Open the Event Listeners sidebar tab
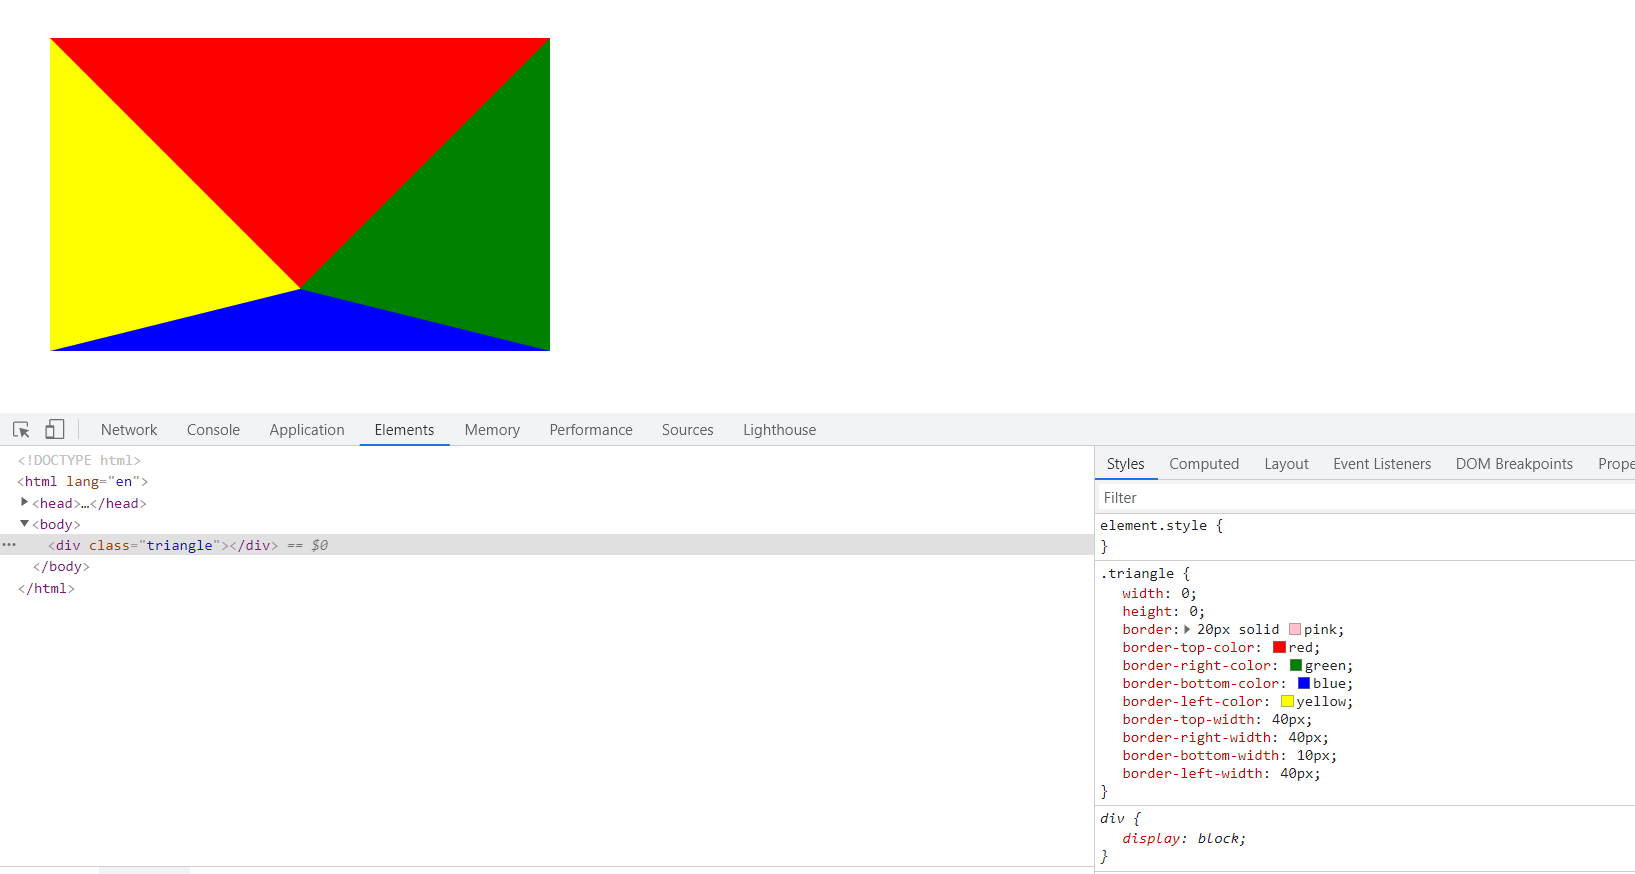Image resolution: width=1635 pixels, height=874 pixels. [1382, 464]
